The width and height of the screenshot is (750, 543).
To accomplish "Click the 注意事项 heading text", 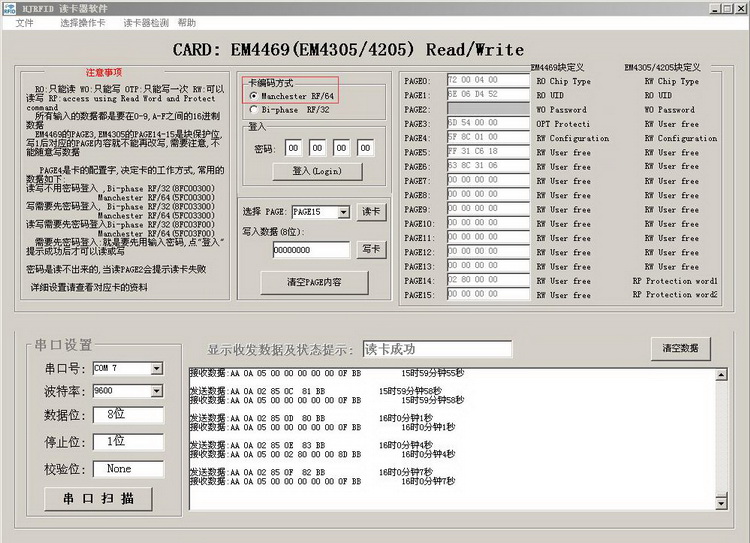I will (104, 73).
